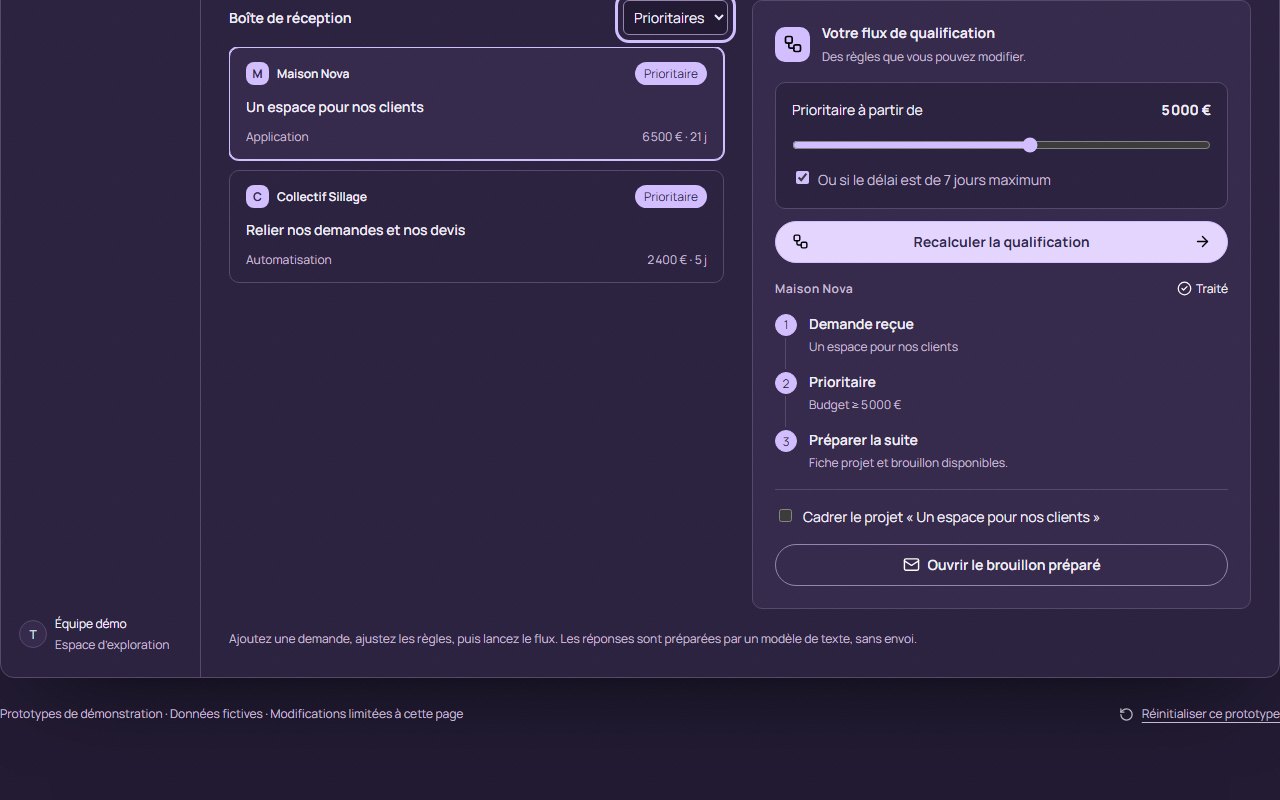Click the Boîte de réception heading
The width and height of the screenshot is (1280, 800).
click(290, 18)
